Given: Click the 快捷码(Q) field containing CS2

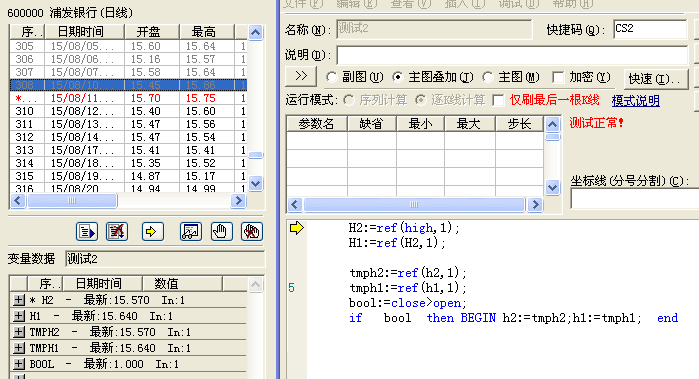Looking at the screenshot, I should point(650,29).
